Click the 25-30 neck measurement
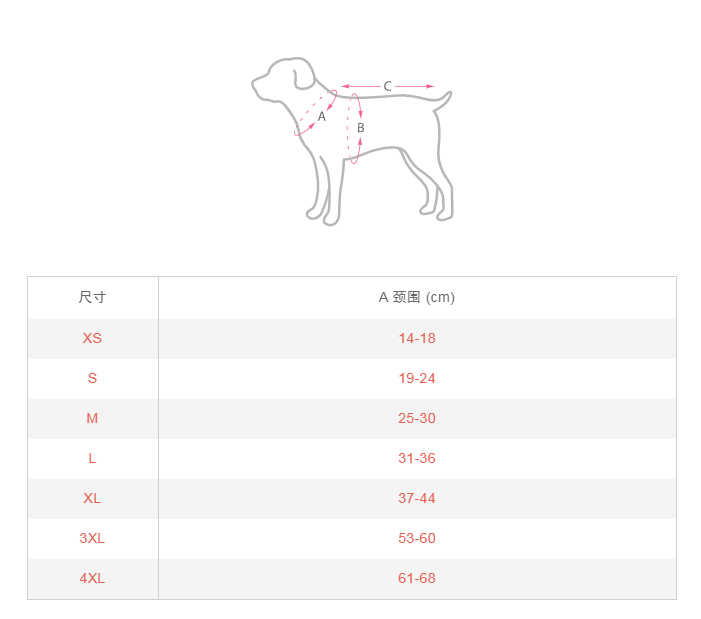The width and height of the screenshot is (701, 619). click(417, 418)
